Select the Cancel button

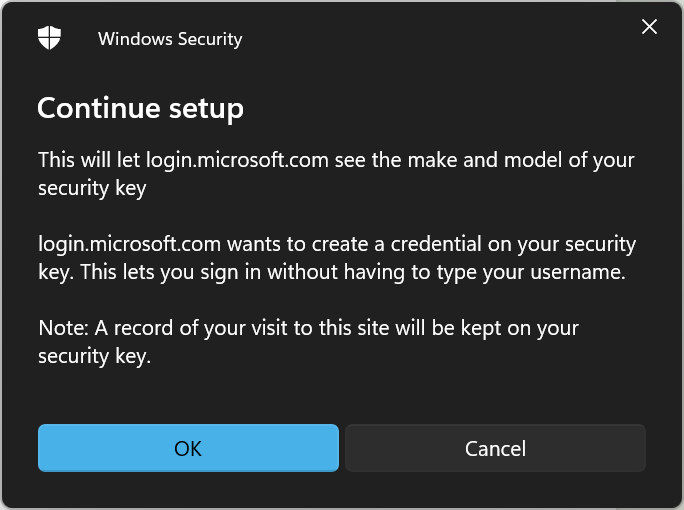tap(495, 448)
